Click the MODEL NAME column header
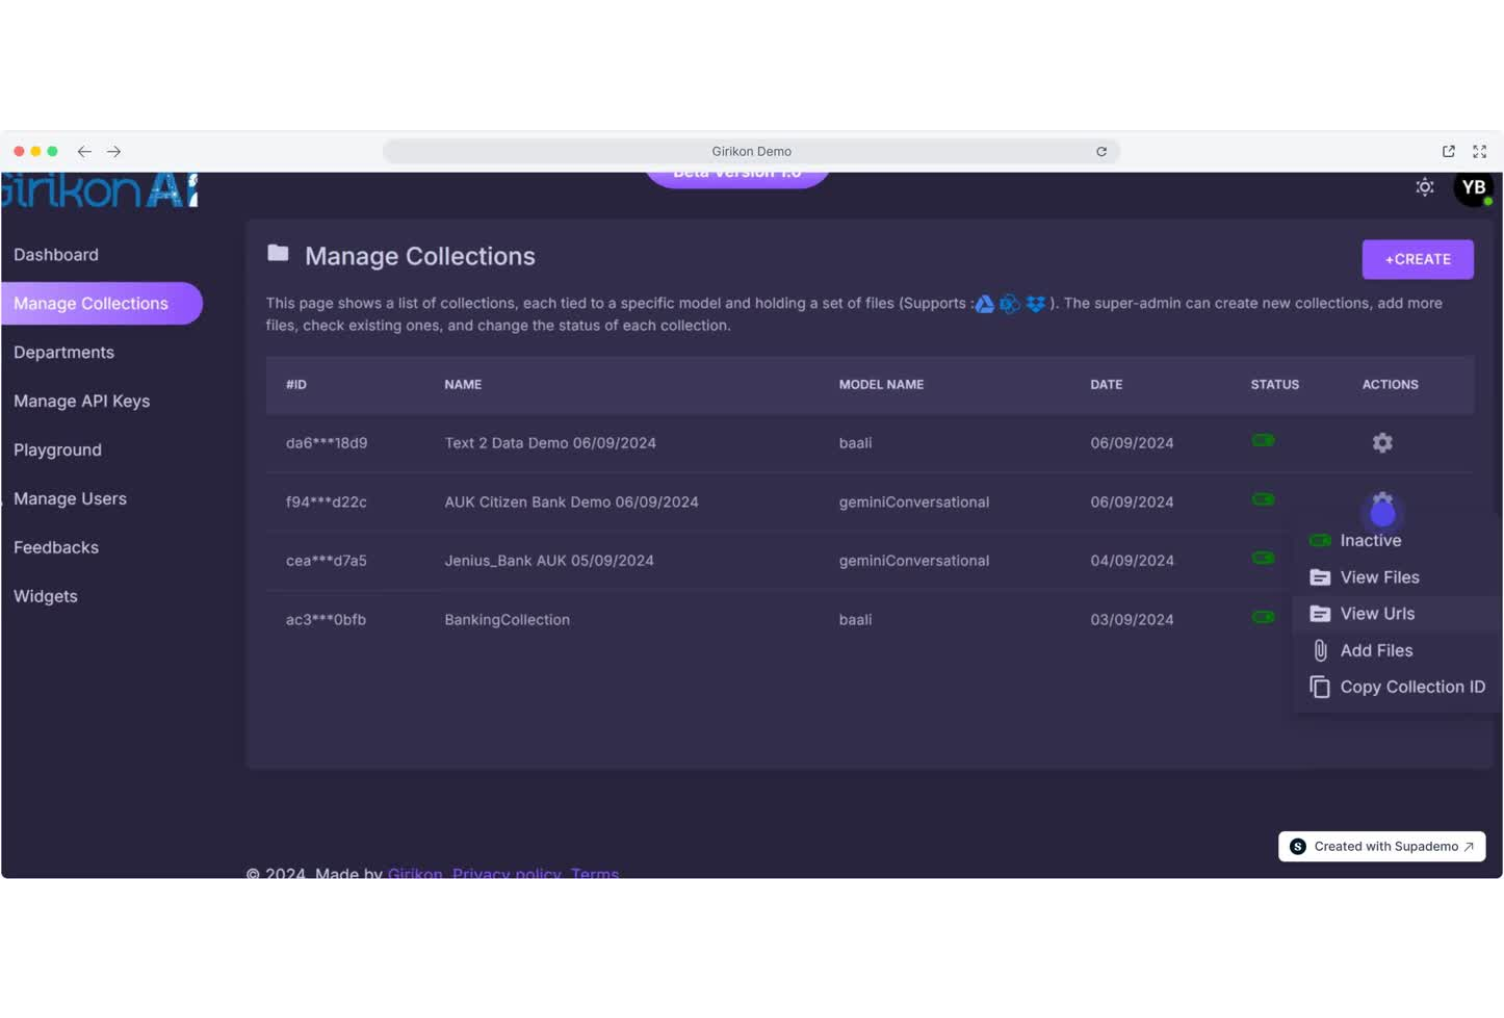Viewport: 1504px width, 1018px height. click(x=881, y=385)
